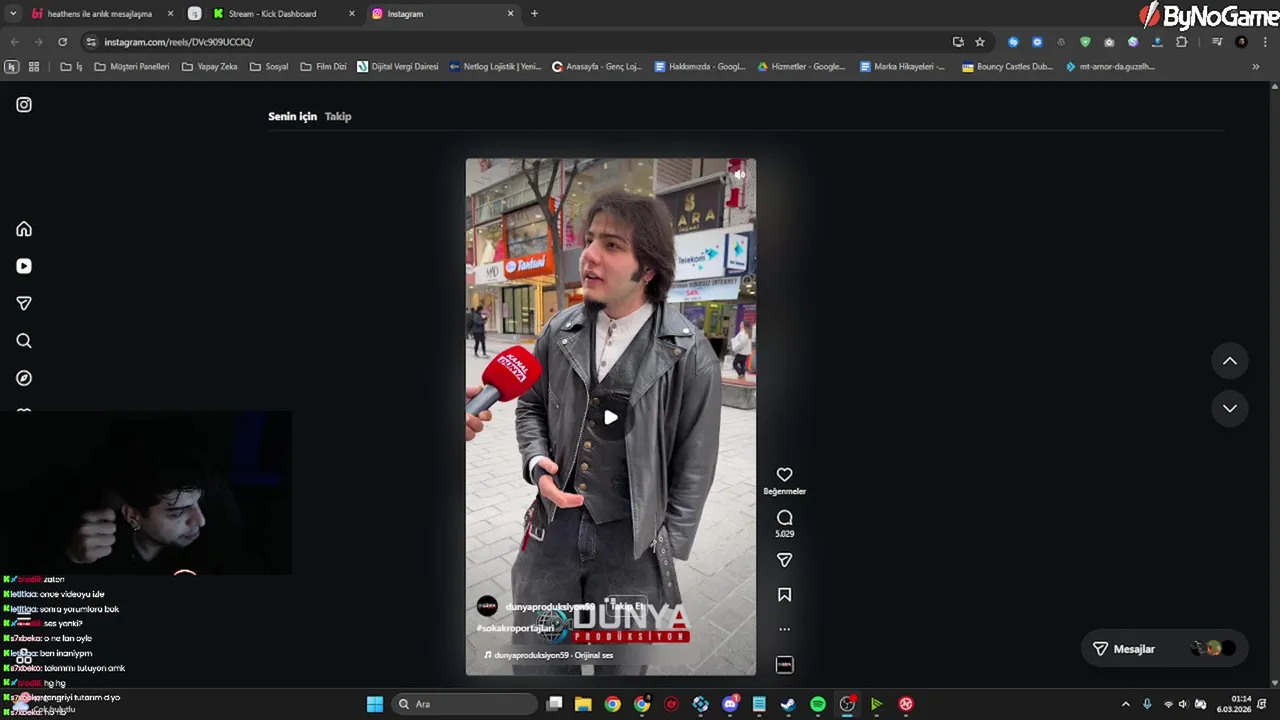Go to the Instagram Home feed icon
Viewport: 1280px width, 720px height.
coord(24,229)
